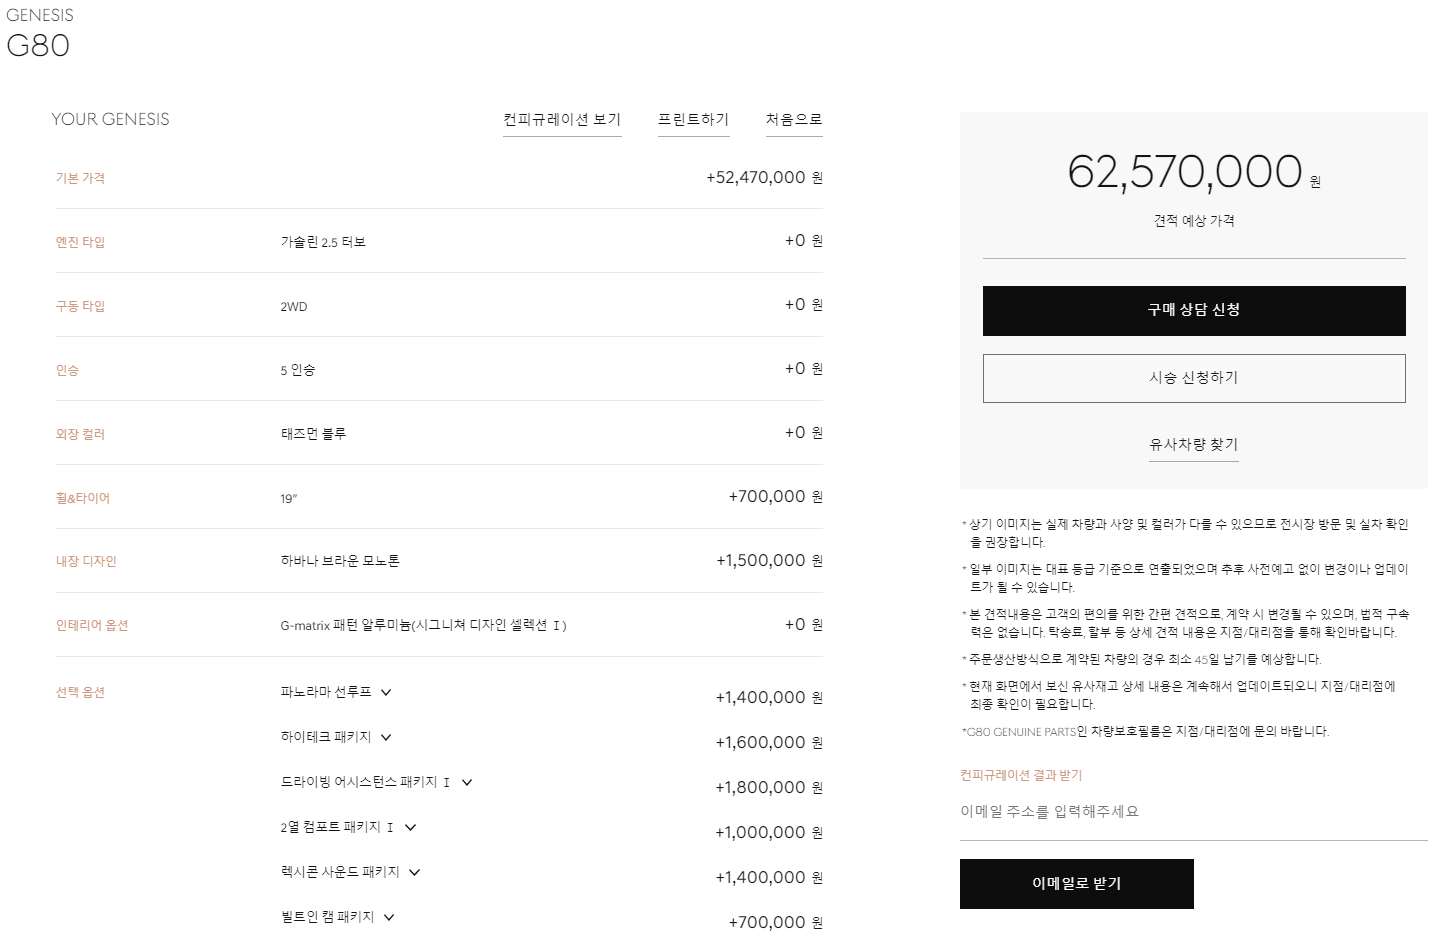
Task: Click the +1,800,000 원 드라이빙 어시스턴스 price
Action: (769, 788)
